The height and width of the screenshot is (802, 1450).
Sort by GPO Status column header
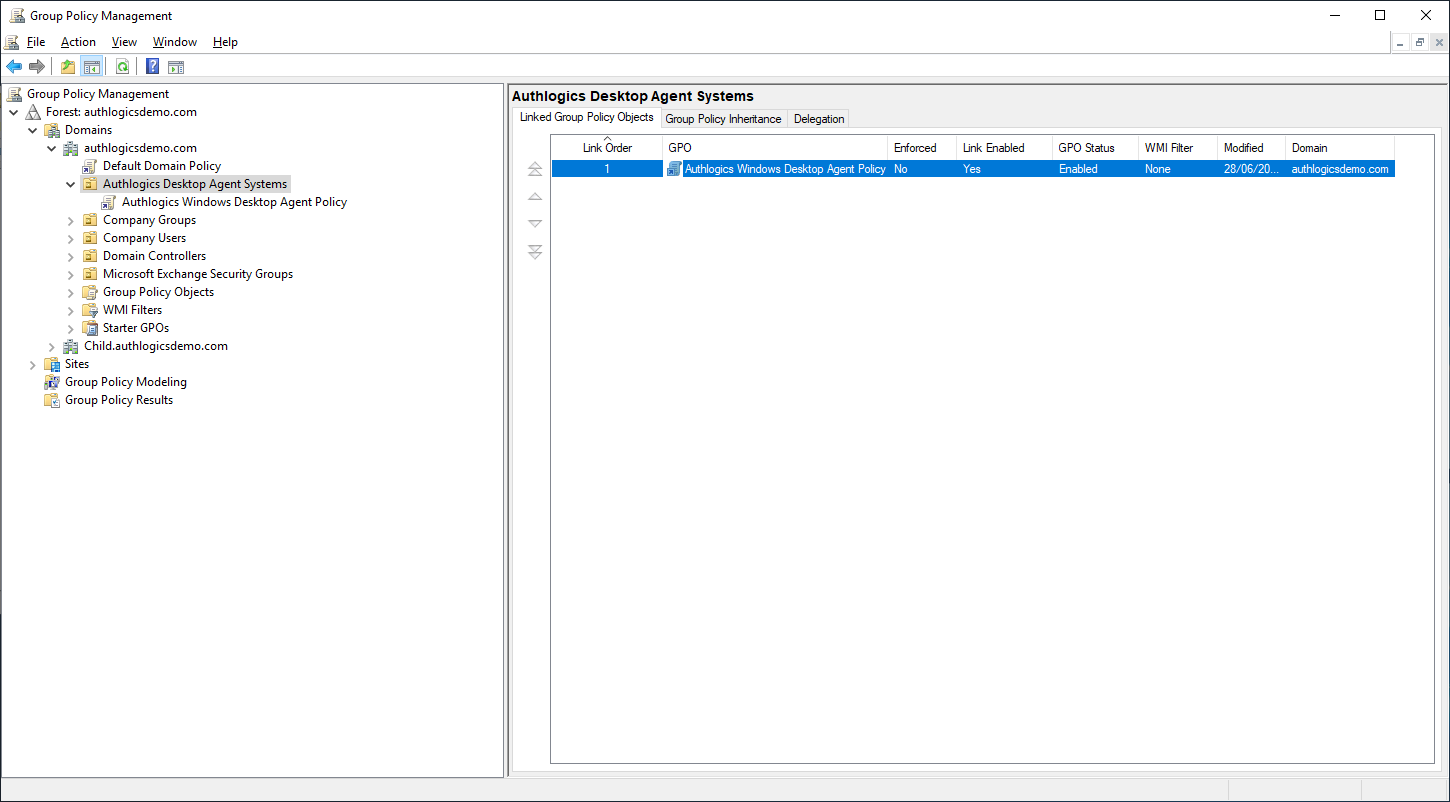coord(1095,148)
